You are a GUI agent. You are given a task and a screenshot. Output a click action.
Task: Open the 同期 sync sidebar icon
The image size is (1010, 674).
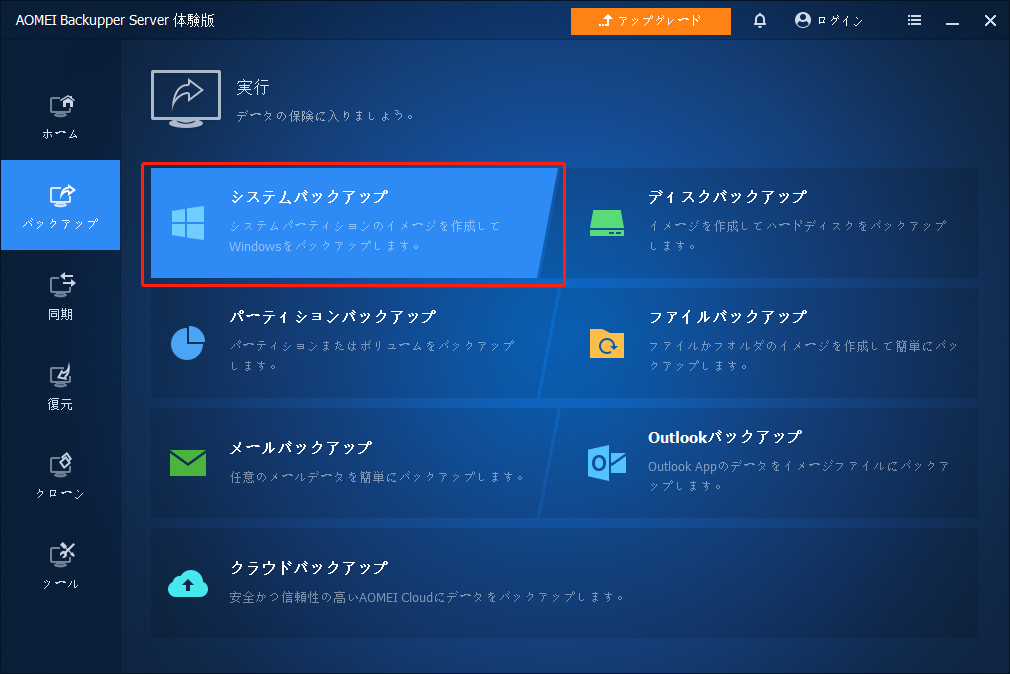coord(61,285)
